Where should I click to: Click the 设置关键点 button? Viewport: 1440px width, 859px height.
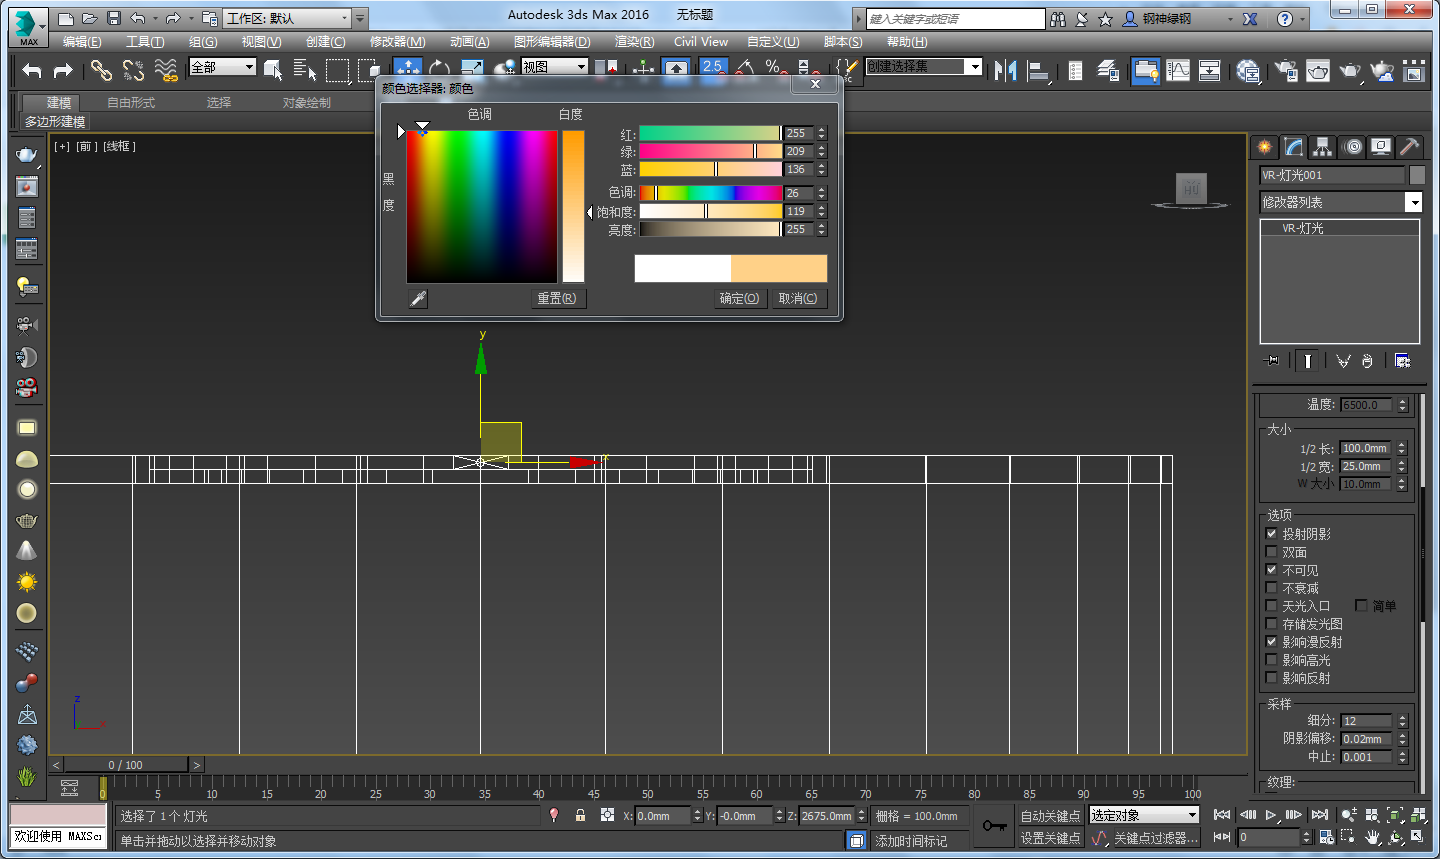(x=1050, y=838)
